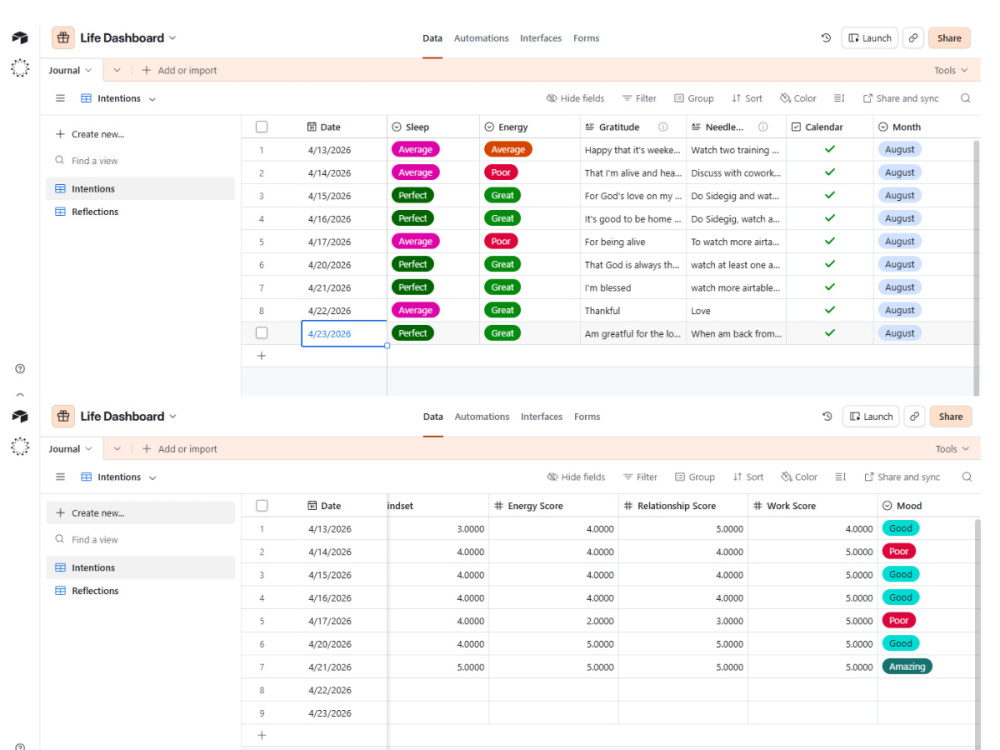The width and height of the screenshot is (1000, 750).
Task: Click Create new in bottom sidebar
Action: 140,513
